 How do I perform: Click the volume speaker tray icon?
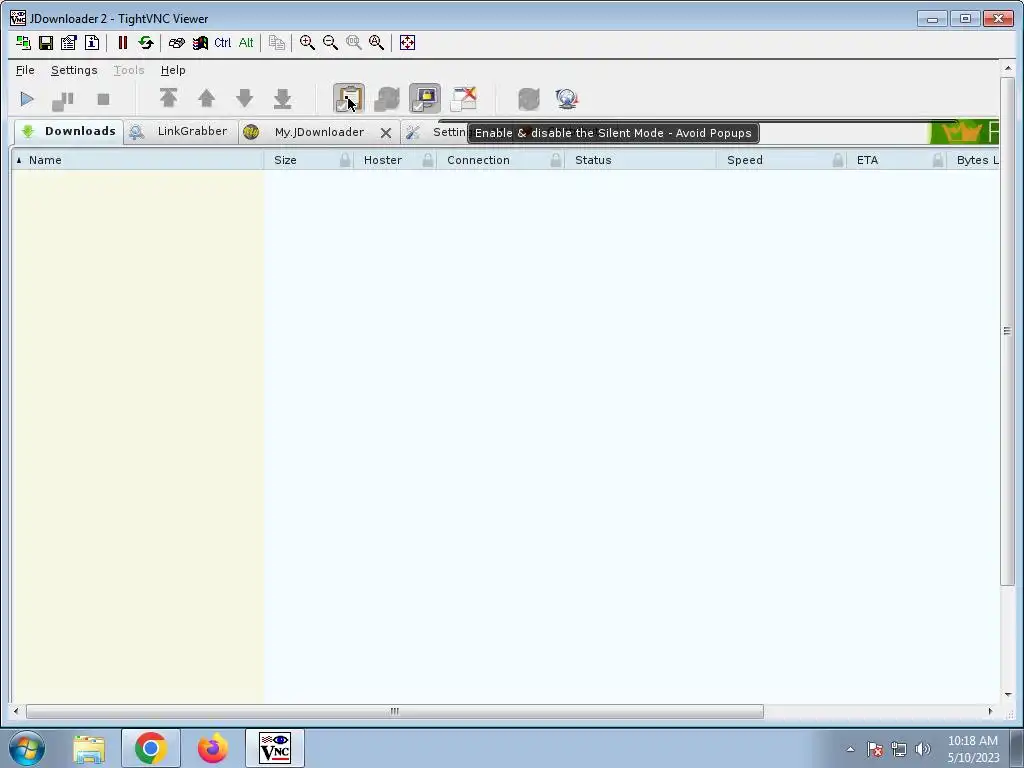click(923, 749)
